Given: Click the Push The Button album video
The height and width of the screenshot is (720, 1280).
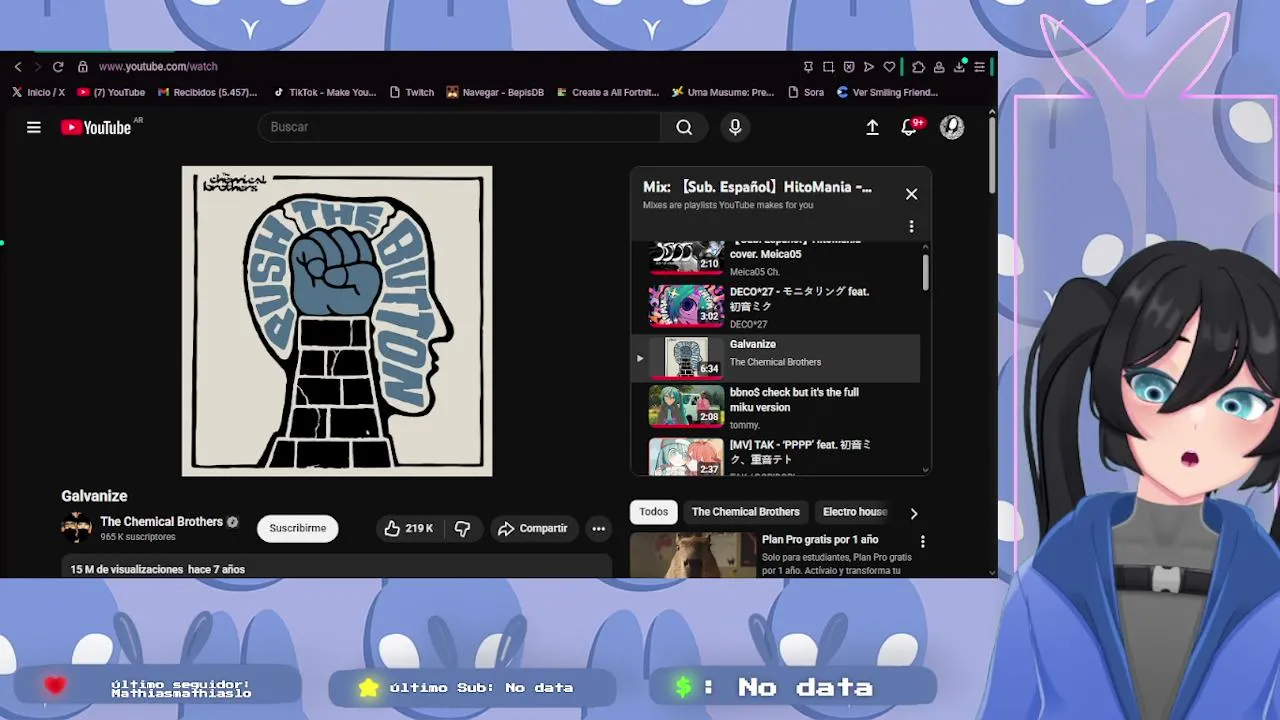Looking at the screenshot, I should tap(337, 321).
